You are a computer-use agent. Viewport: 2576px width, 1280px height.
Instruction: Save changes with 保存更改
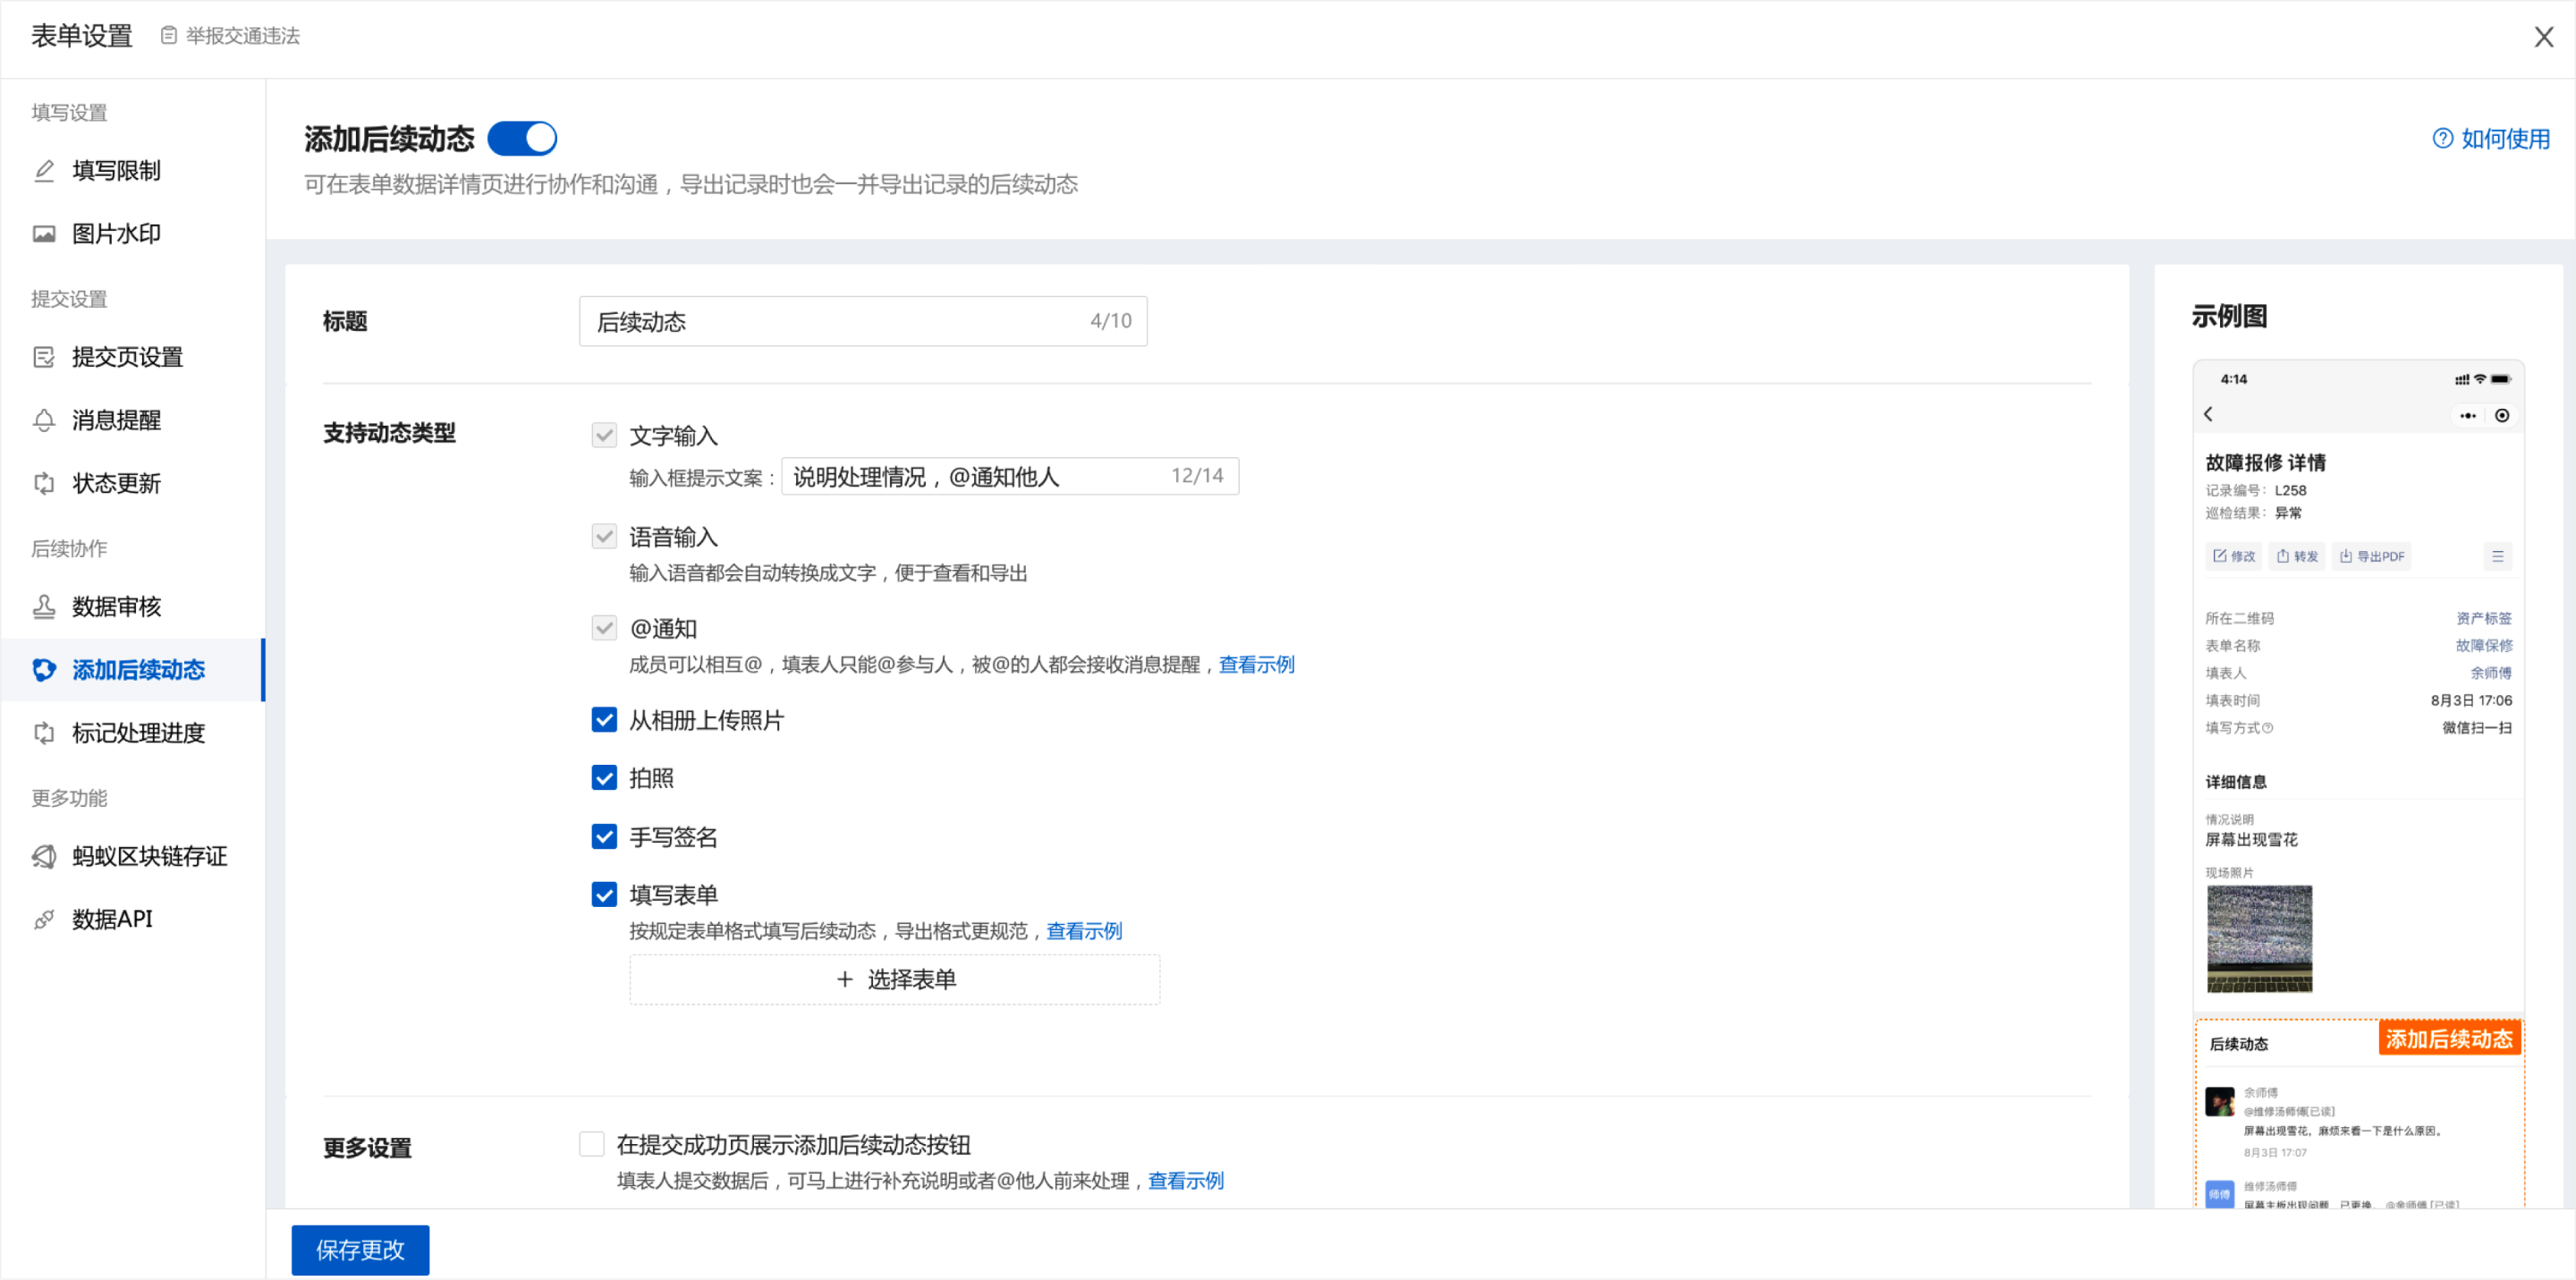(360, 1250)
